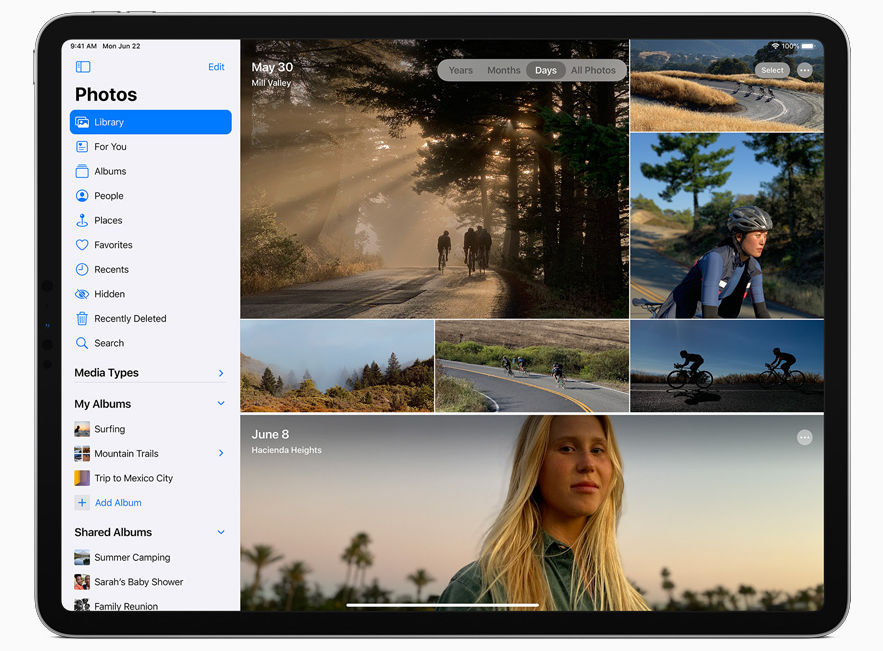Open the Sarah's Baby Shower label
Screen dimensions: 883x651
coord(139,582)
